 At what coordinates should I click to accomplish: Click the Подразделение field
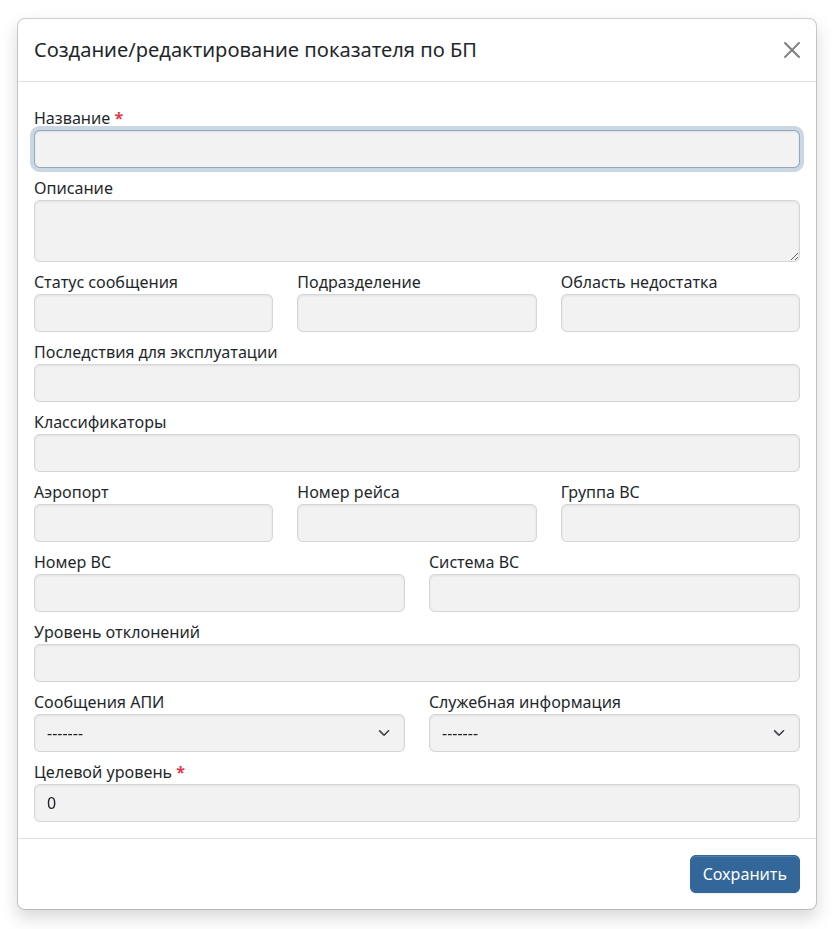point(416,313)
